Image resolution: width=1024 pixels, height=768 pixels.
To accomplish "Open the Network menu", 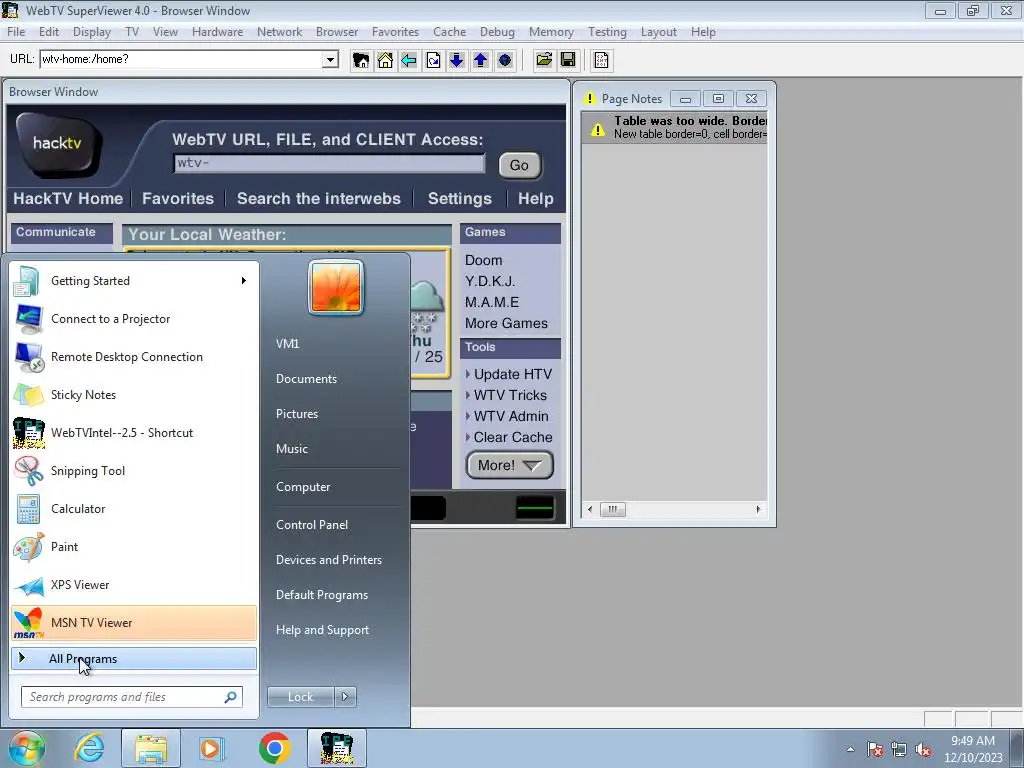I will tap(280, 32).
